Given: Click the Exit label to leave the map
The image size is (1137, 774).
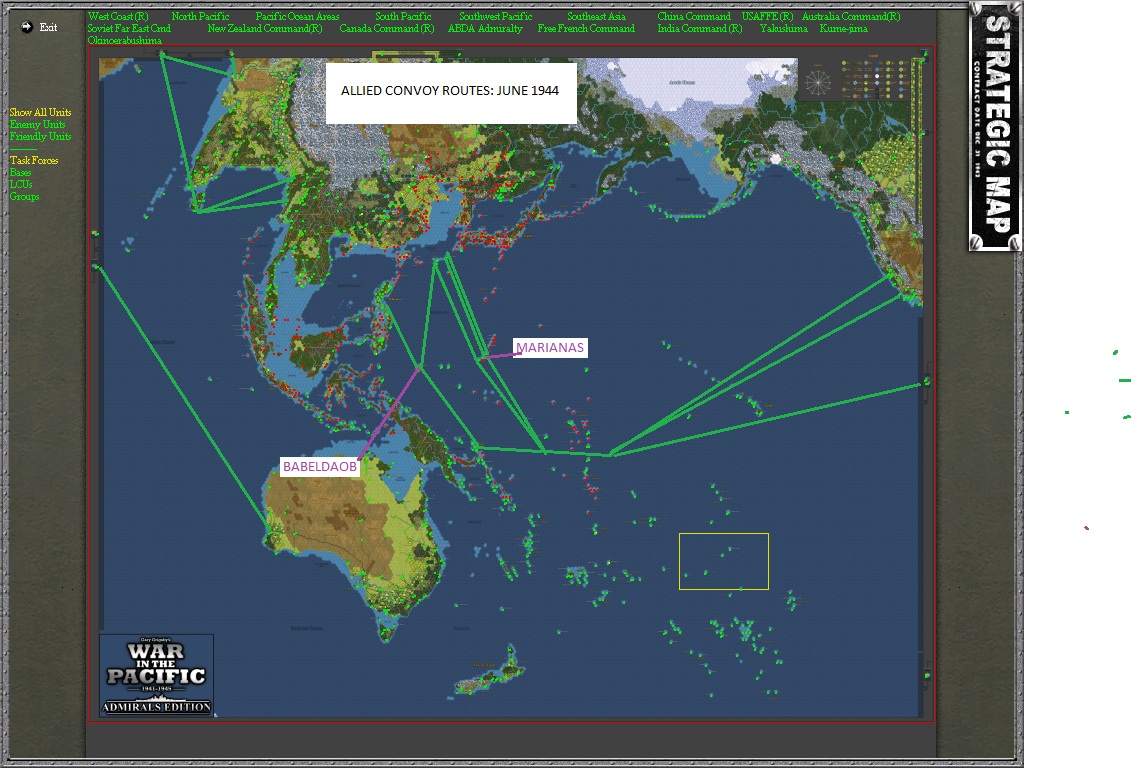Looking at the screenshot, I should click(x=49, y=27).
